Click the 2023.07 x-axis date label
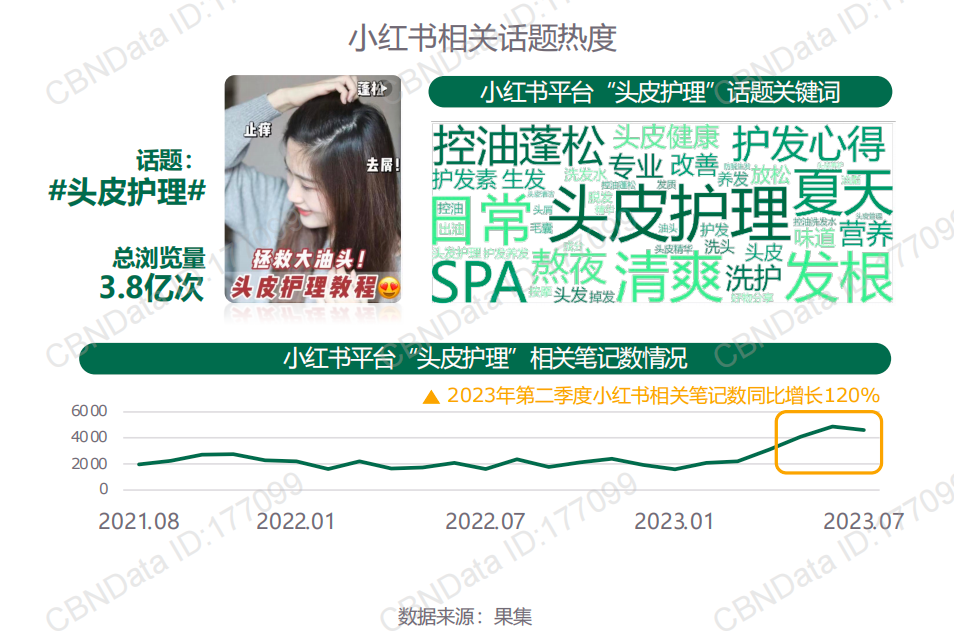 coord(863,522)
